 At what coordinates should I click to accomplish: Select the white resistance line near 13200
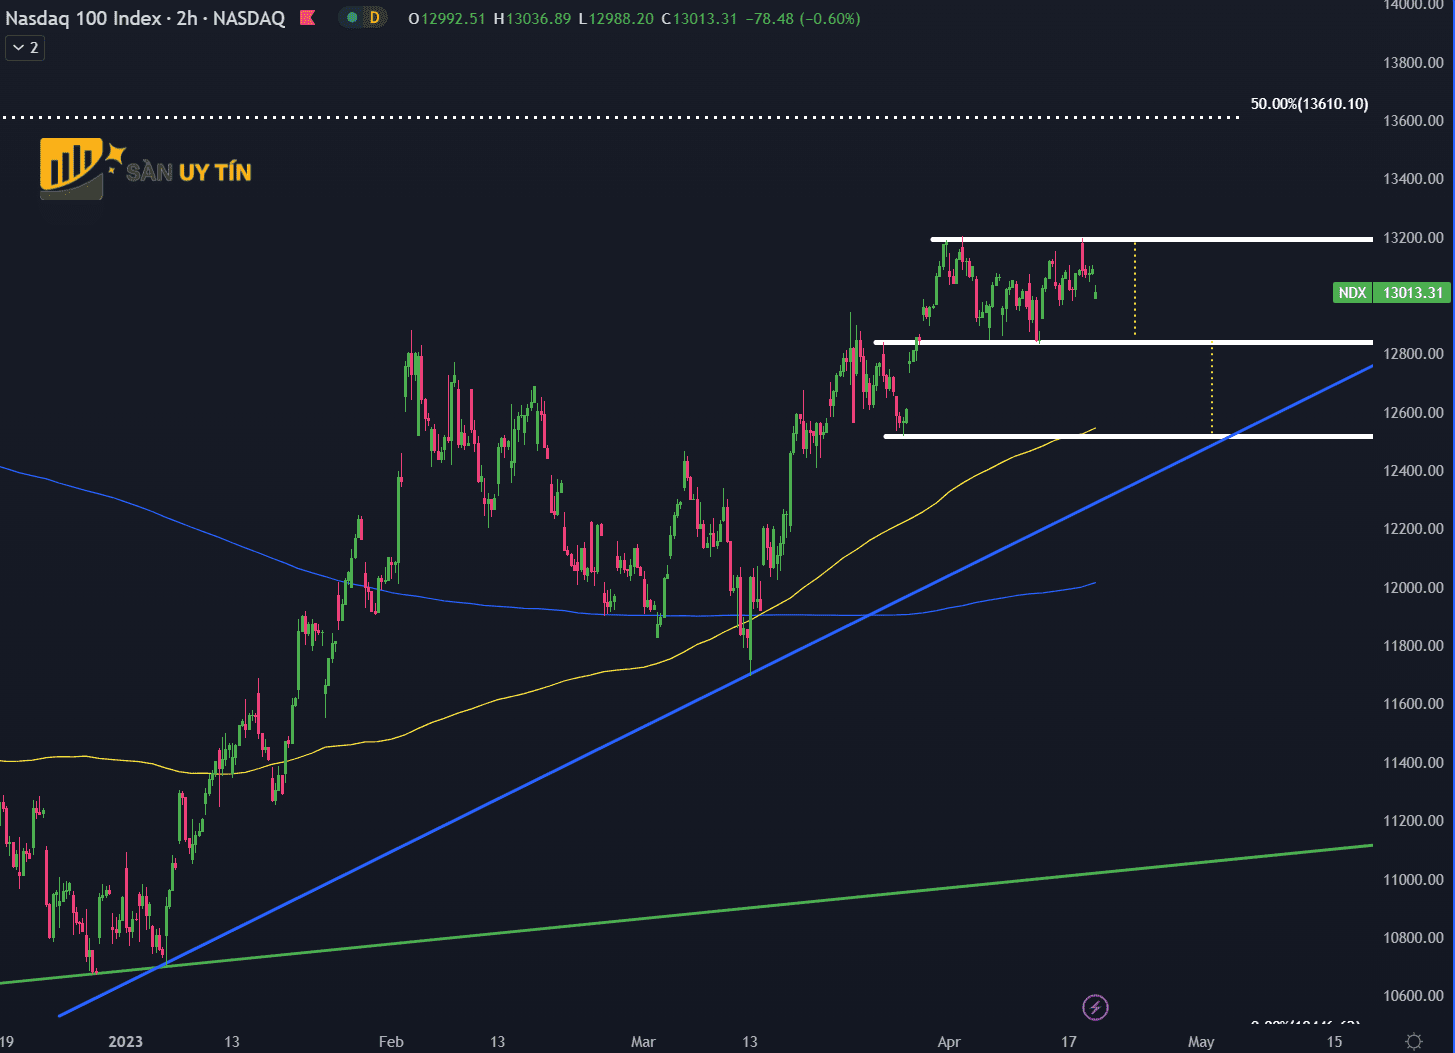pyautogui.click(x=1152, y=239)
